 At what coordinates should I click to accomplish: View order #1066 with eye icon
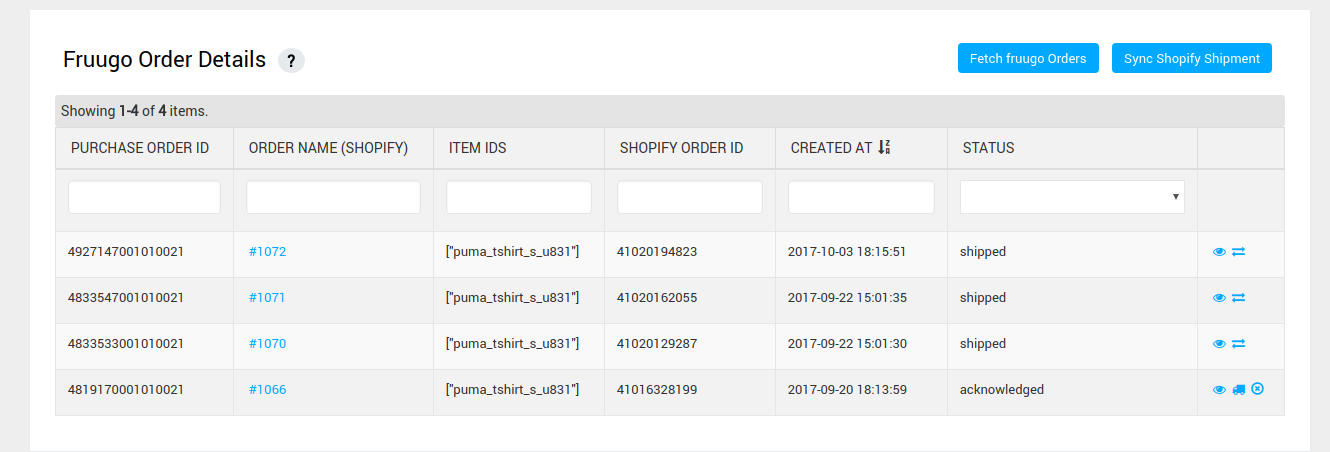coord(1219,390)
